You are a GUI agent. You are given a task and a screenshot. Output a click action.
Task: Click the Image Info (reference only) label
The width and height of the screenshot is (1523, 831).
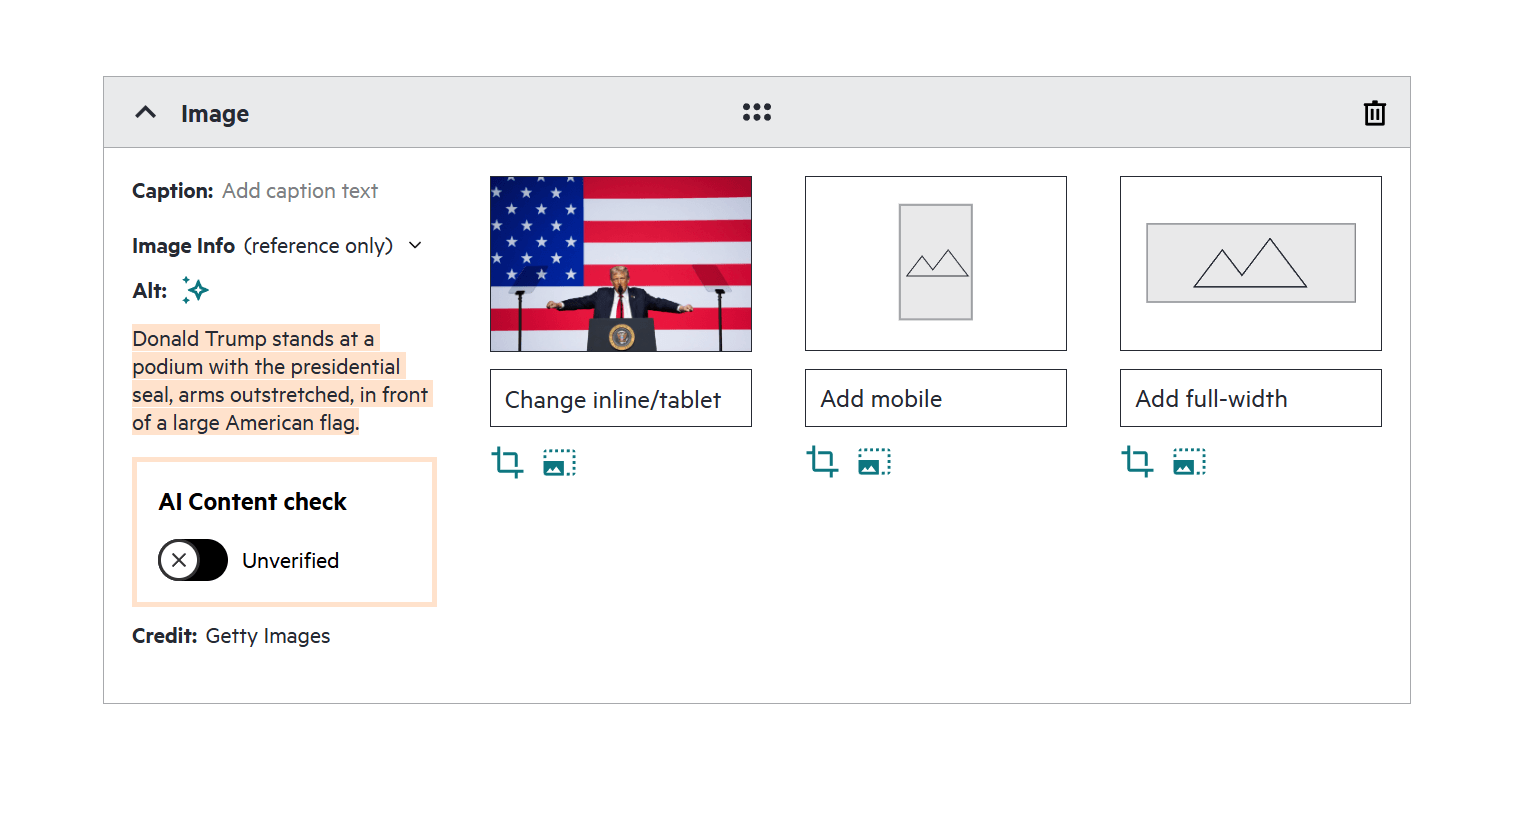(262, 246)
